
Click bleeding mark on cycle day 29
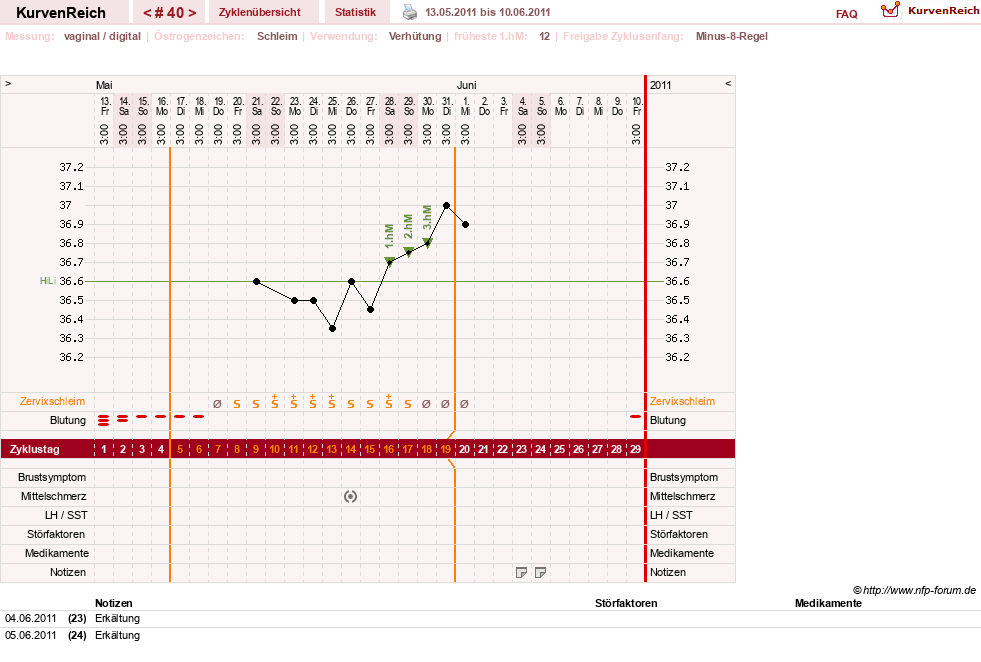point(636,416)
